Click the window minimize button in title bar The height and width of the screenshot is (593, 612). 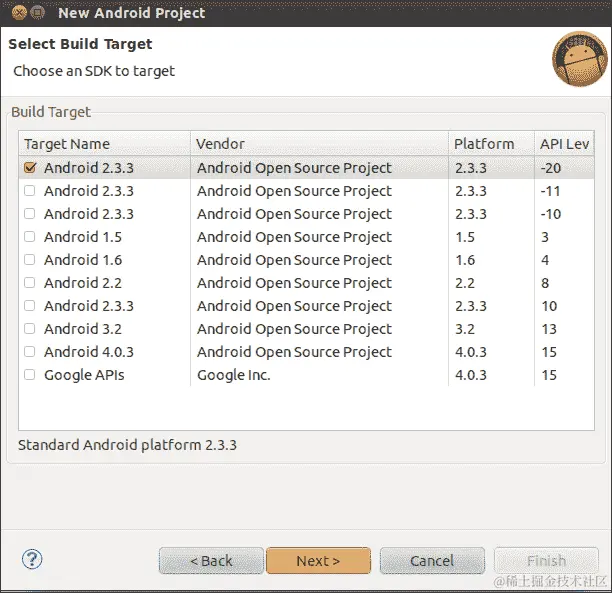37,12
